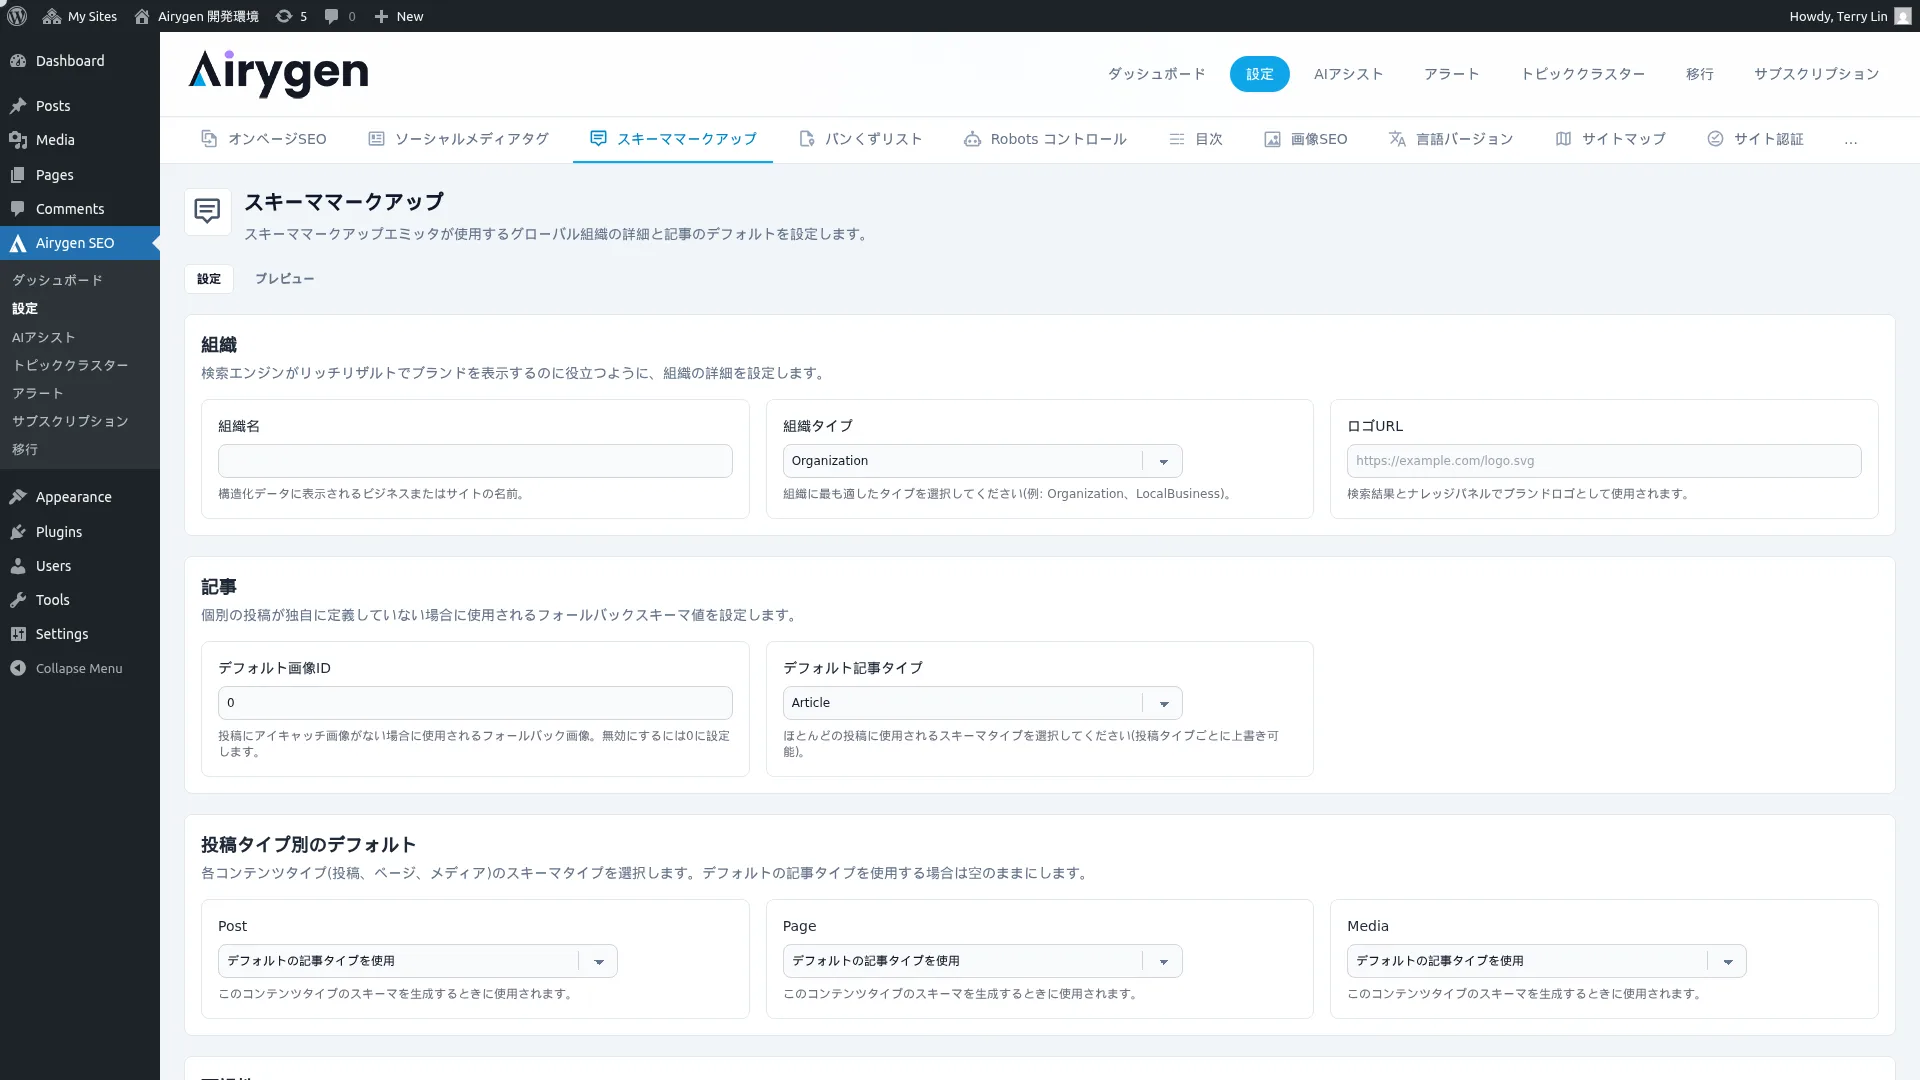Open ソーシャルメディアタグ tab
This screenshot has width=1920, height=1080.
click(458, 139)
